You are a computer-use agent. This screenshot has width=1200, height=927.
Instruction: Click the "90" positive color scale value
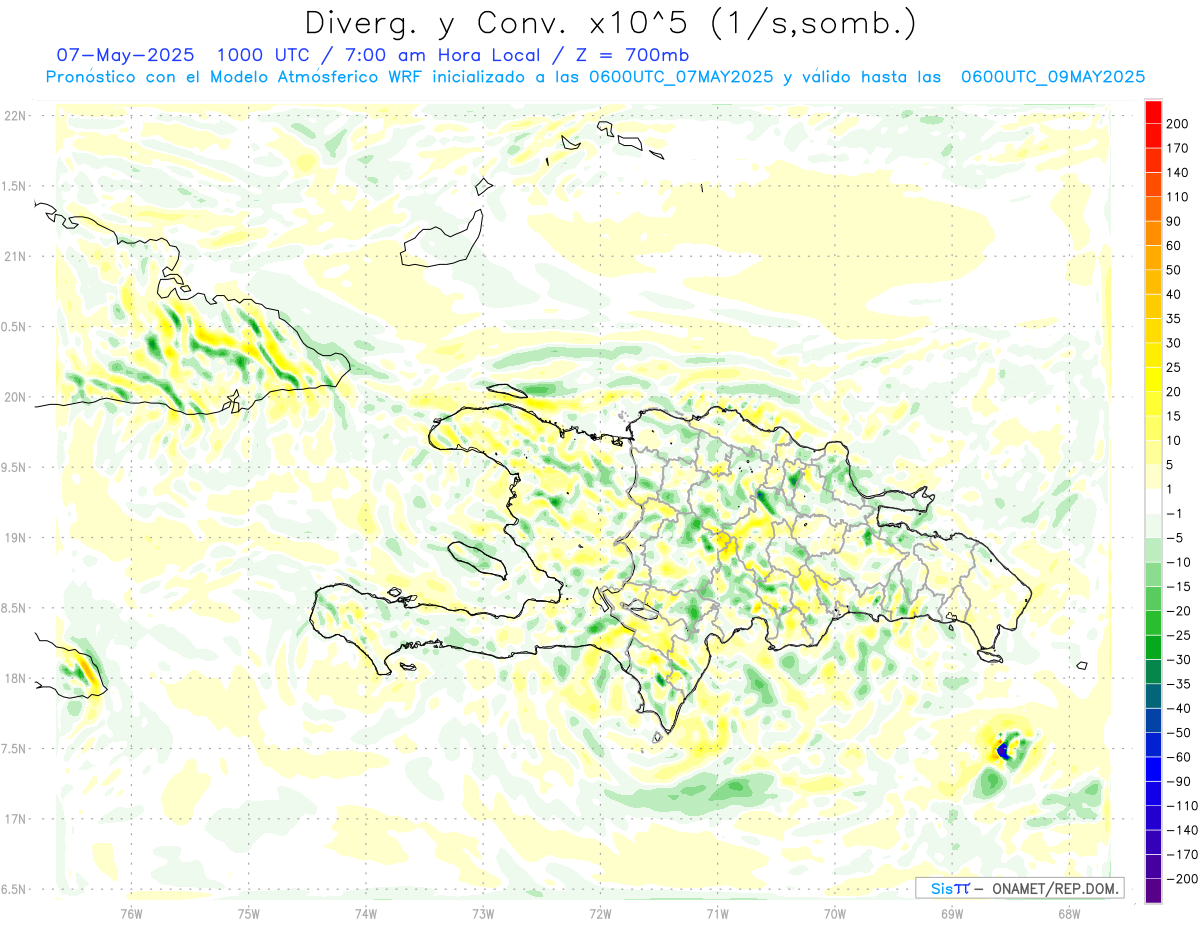1174,221
